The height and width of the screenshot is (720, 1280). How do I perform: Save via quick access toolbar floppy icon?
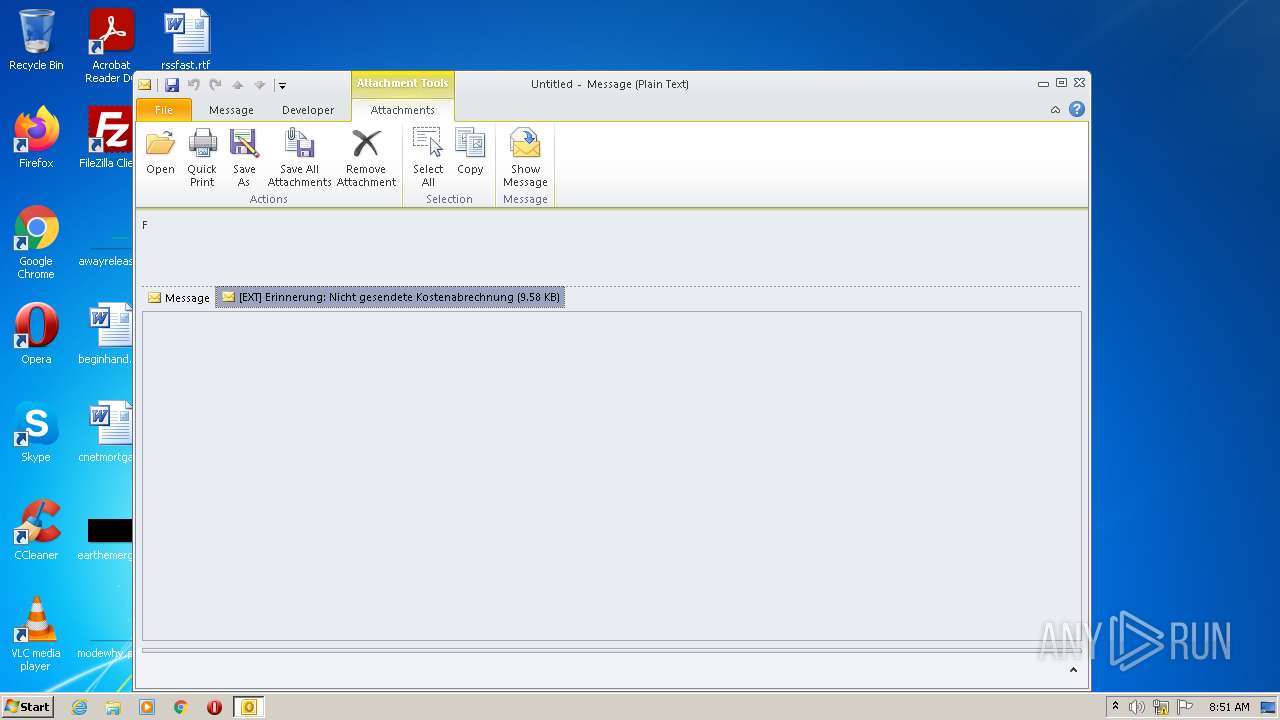coord(172,85)
